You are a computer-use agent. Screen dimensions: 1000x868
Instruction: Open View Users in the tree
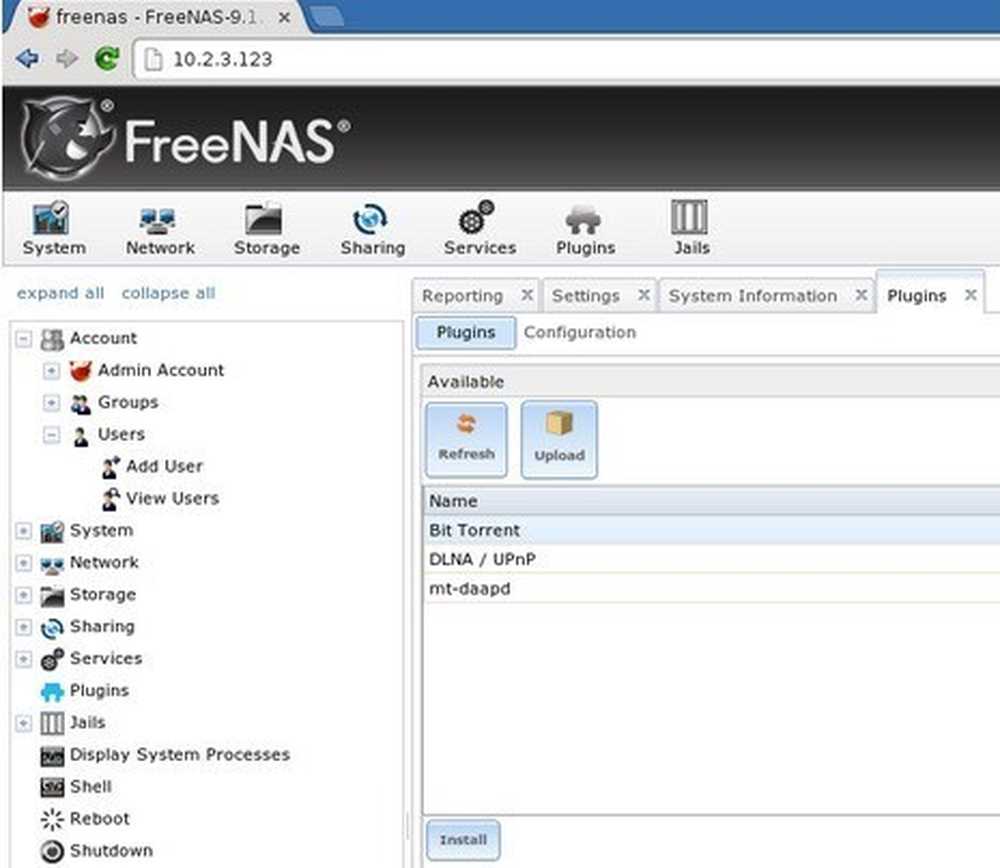(172, 498)
